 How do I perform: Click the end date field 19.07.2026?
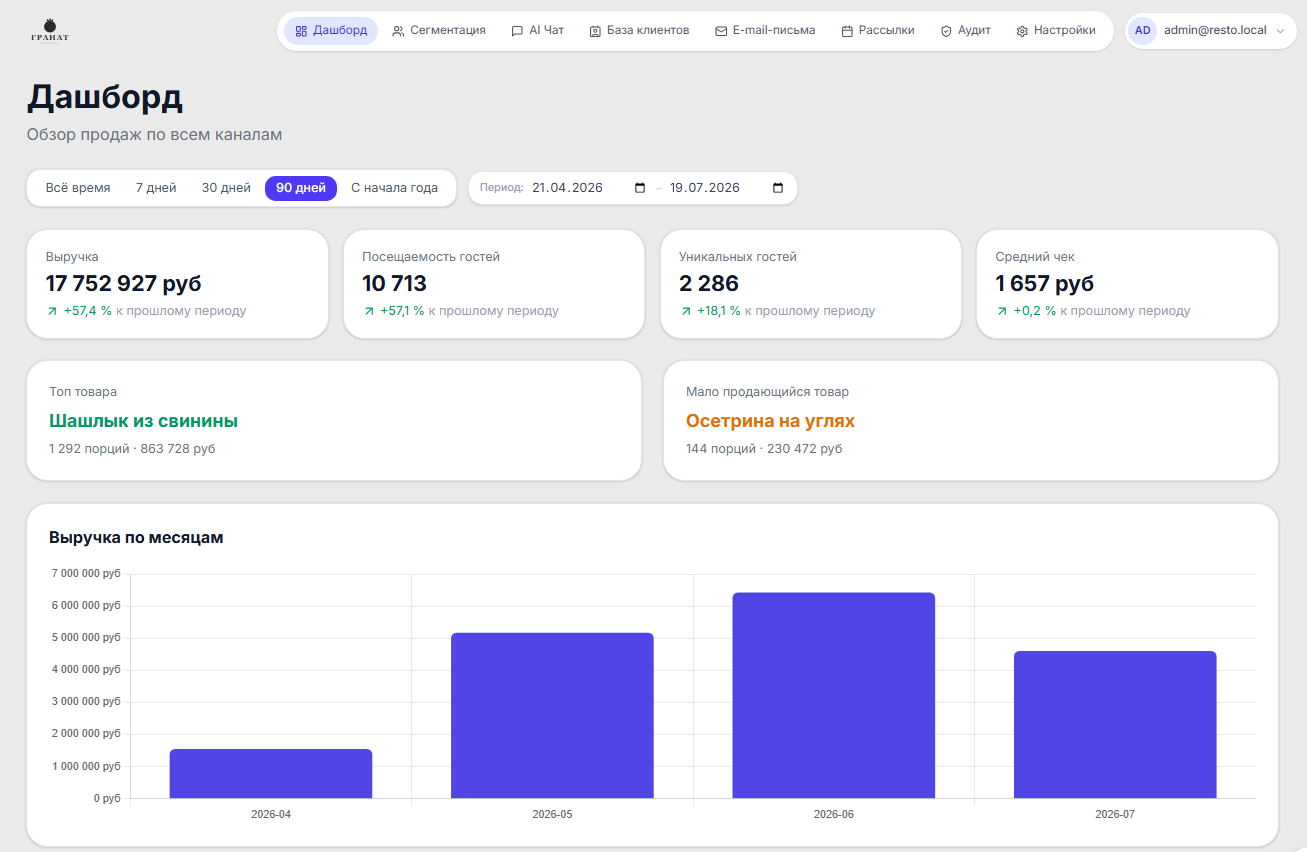click(x=727, y=188)
